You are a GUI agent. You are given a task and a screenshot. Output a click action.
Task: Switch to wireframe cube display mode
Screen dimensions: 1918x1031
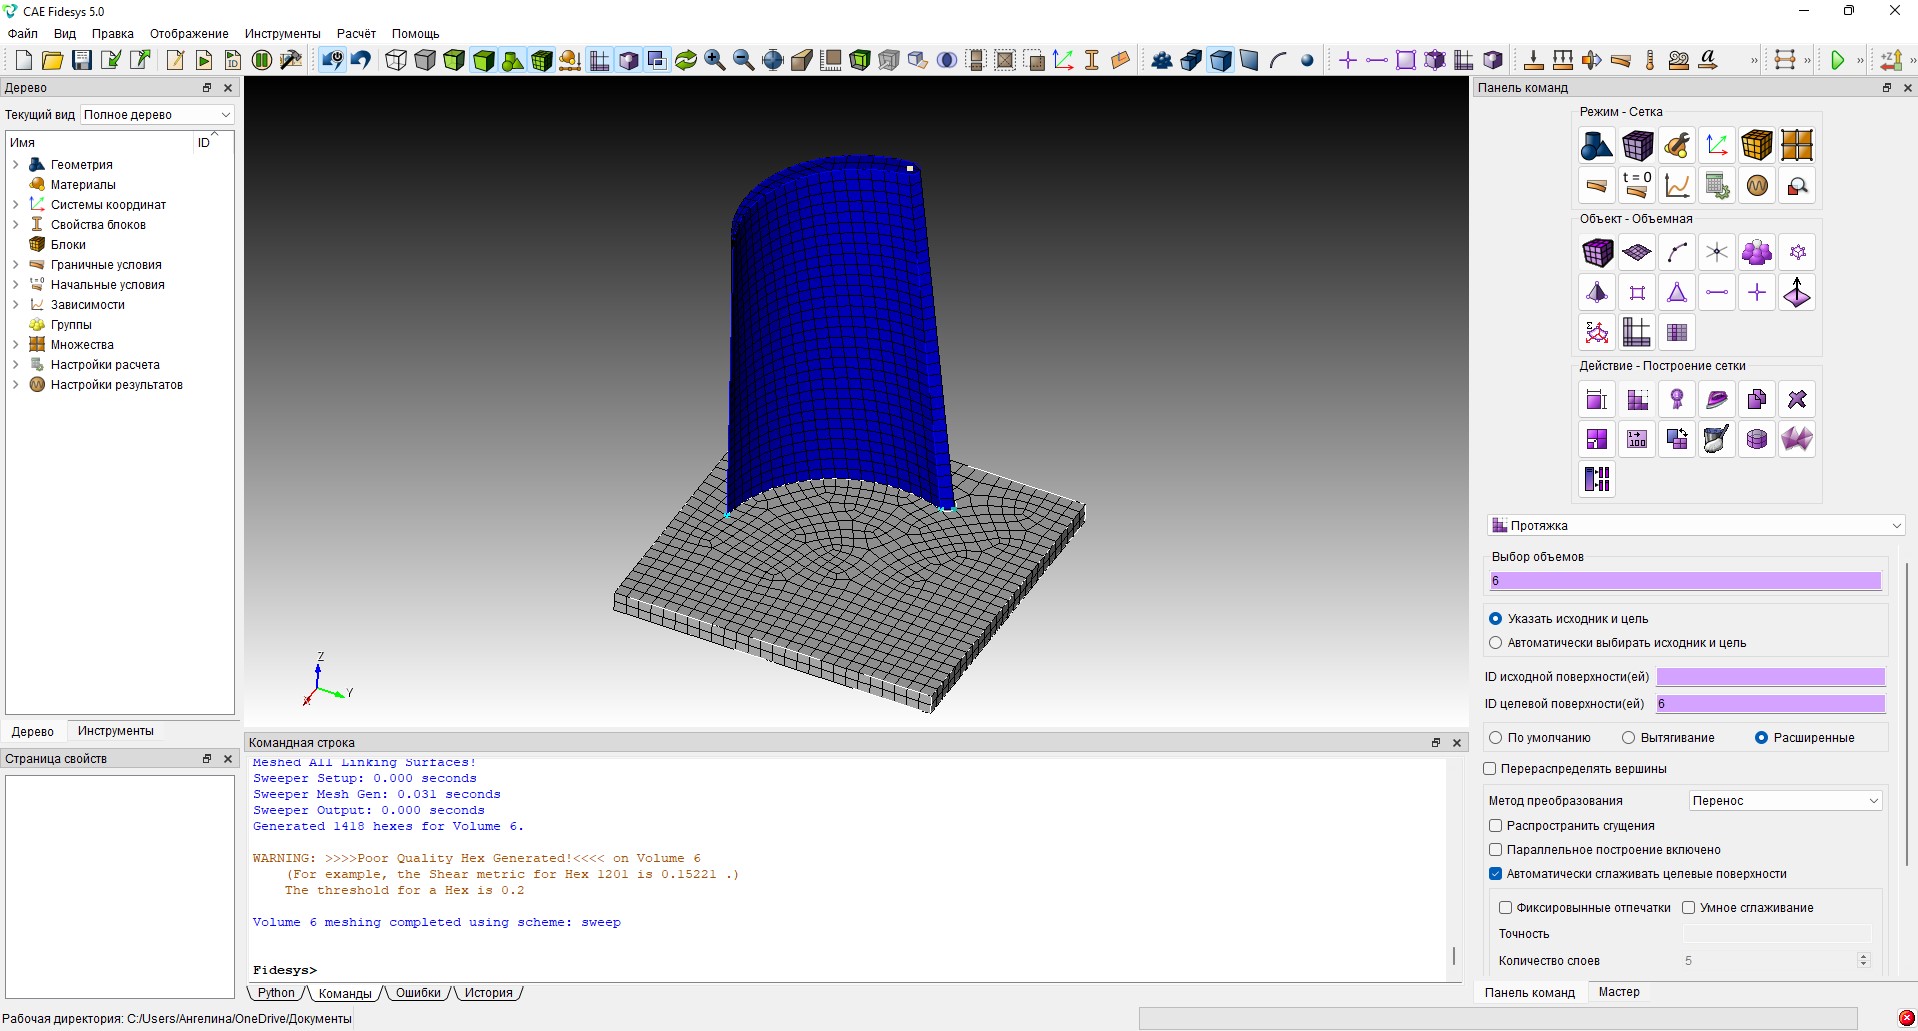coord(396,60)
